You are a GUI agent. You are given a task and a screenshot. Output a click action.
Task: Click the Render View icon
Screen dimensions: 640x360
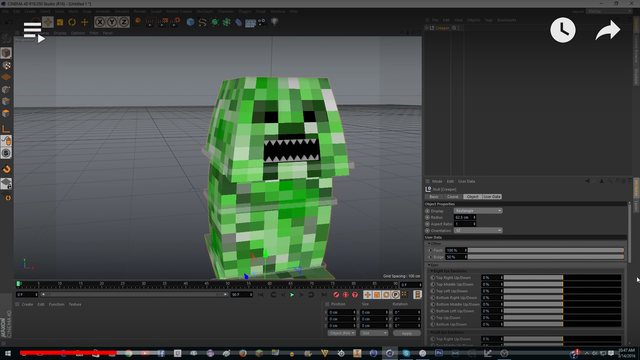coord(150,22)
